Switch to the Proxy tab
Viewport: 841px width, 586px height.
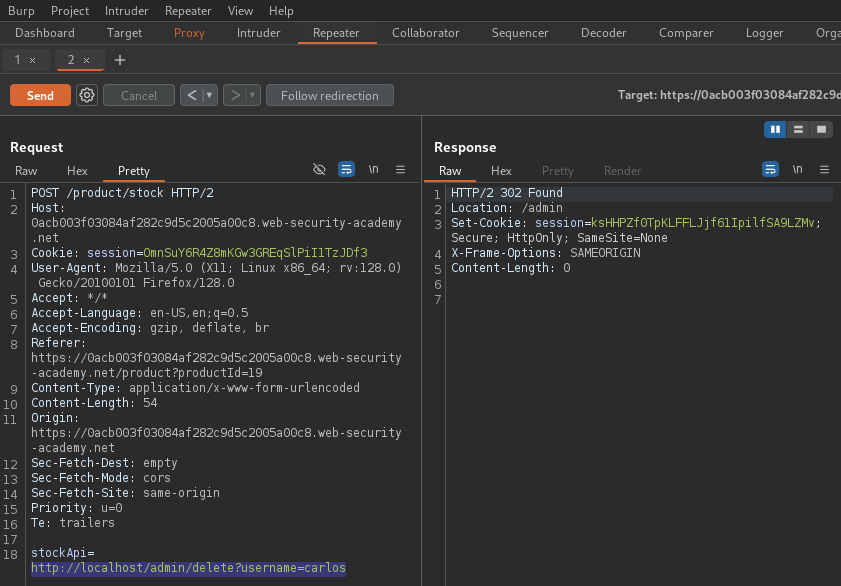pyautogui.click(x=189, y=33)
